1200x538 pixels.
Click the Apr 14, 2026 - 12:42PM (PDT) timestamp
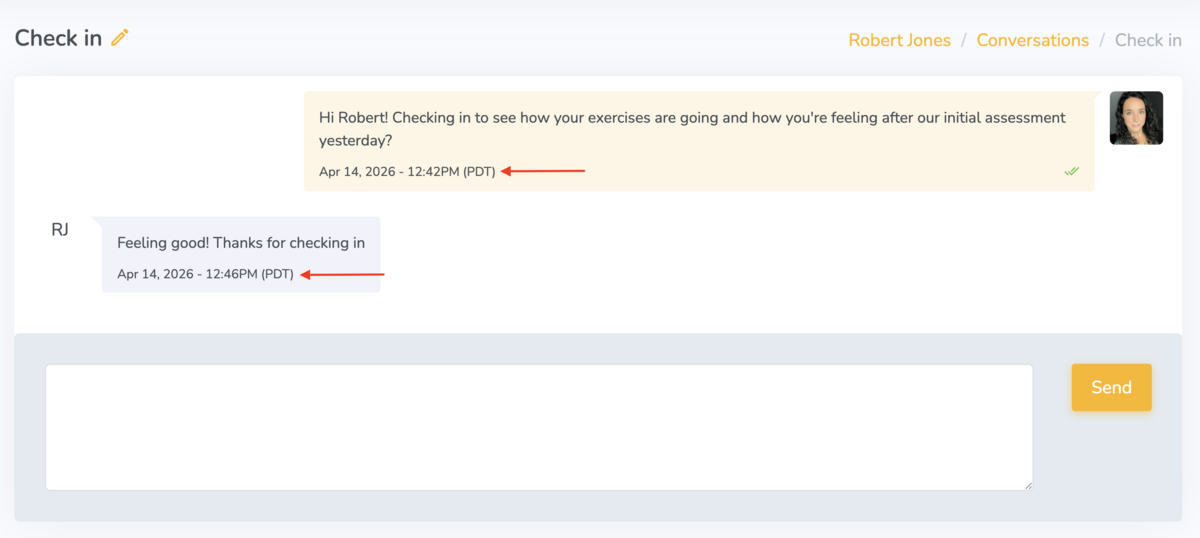pos(407,171)
